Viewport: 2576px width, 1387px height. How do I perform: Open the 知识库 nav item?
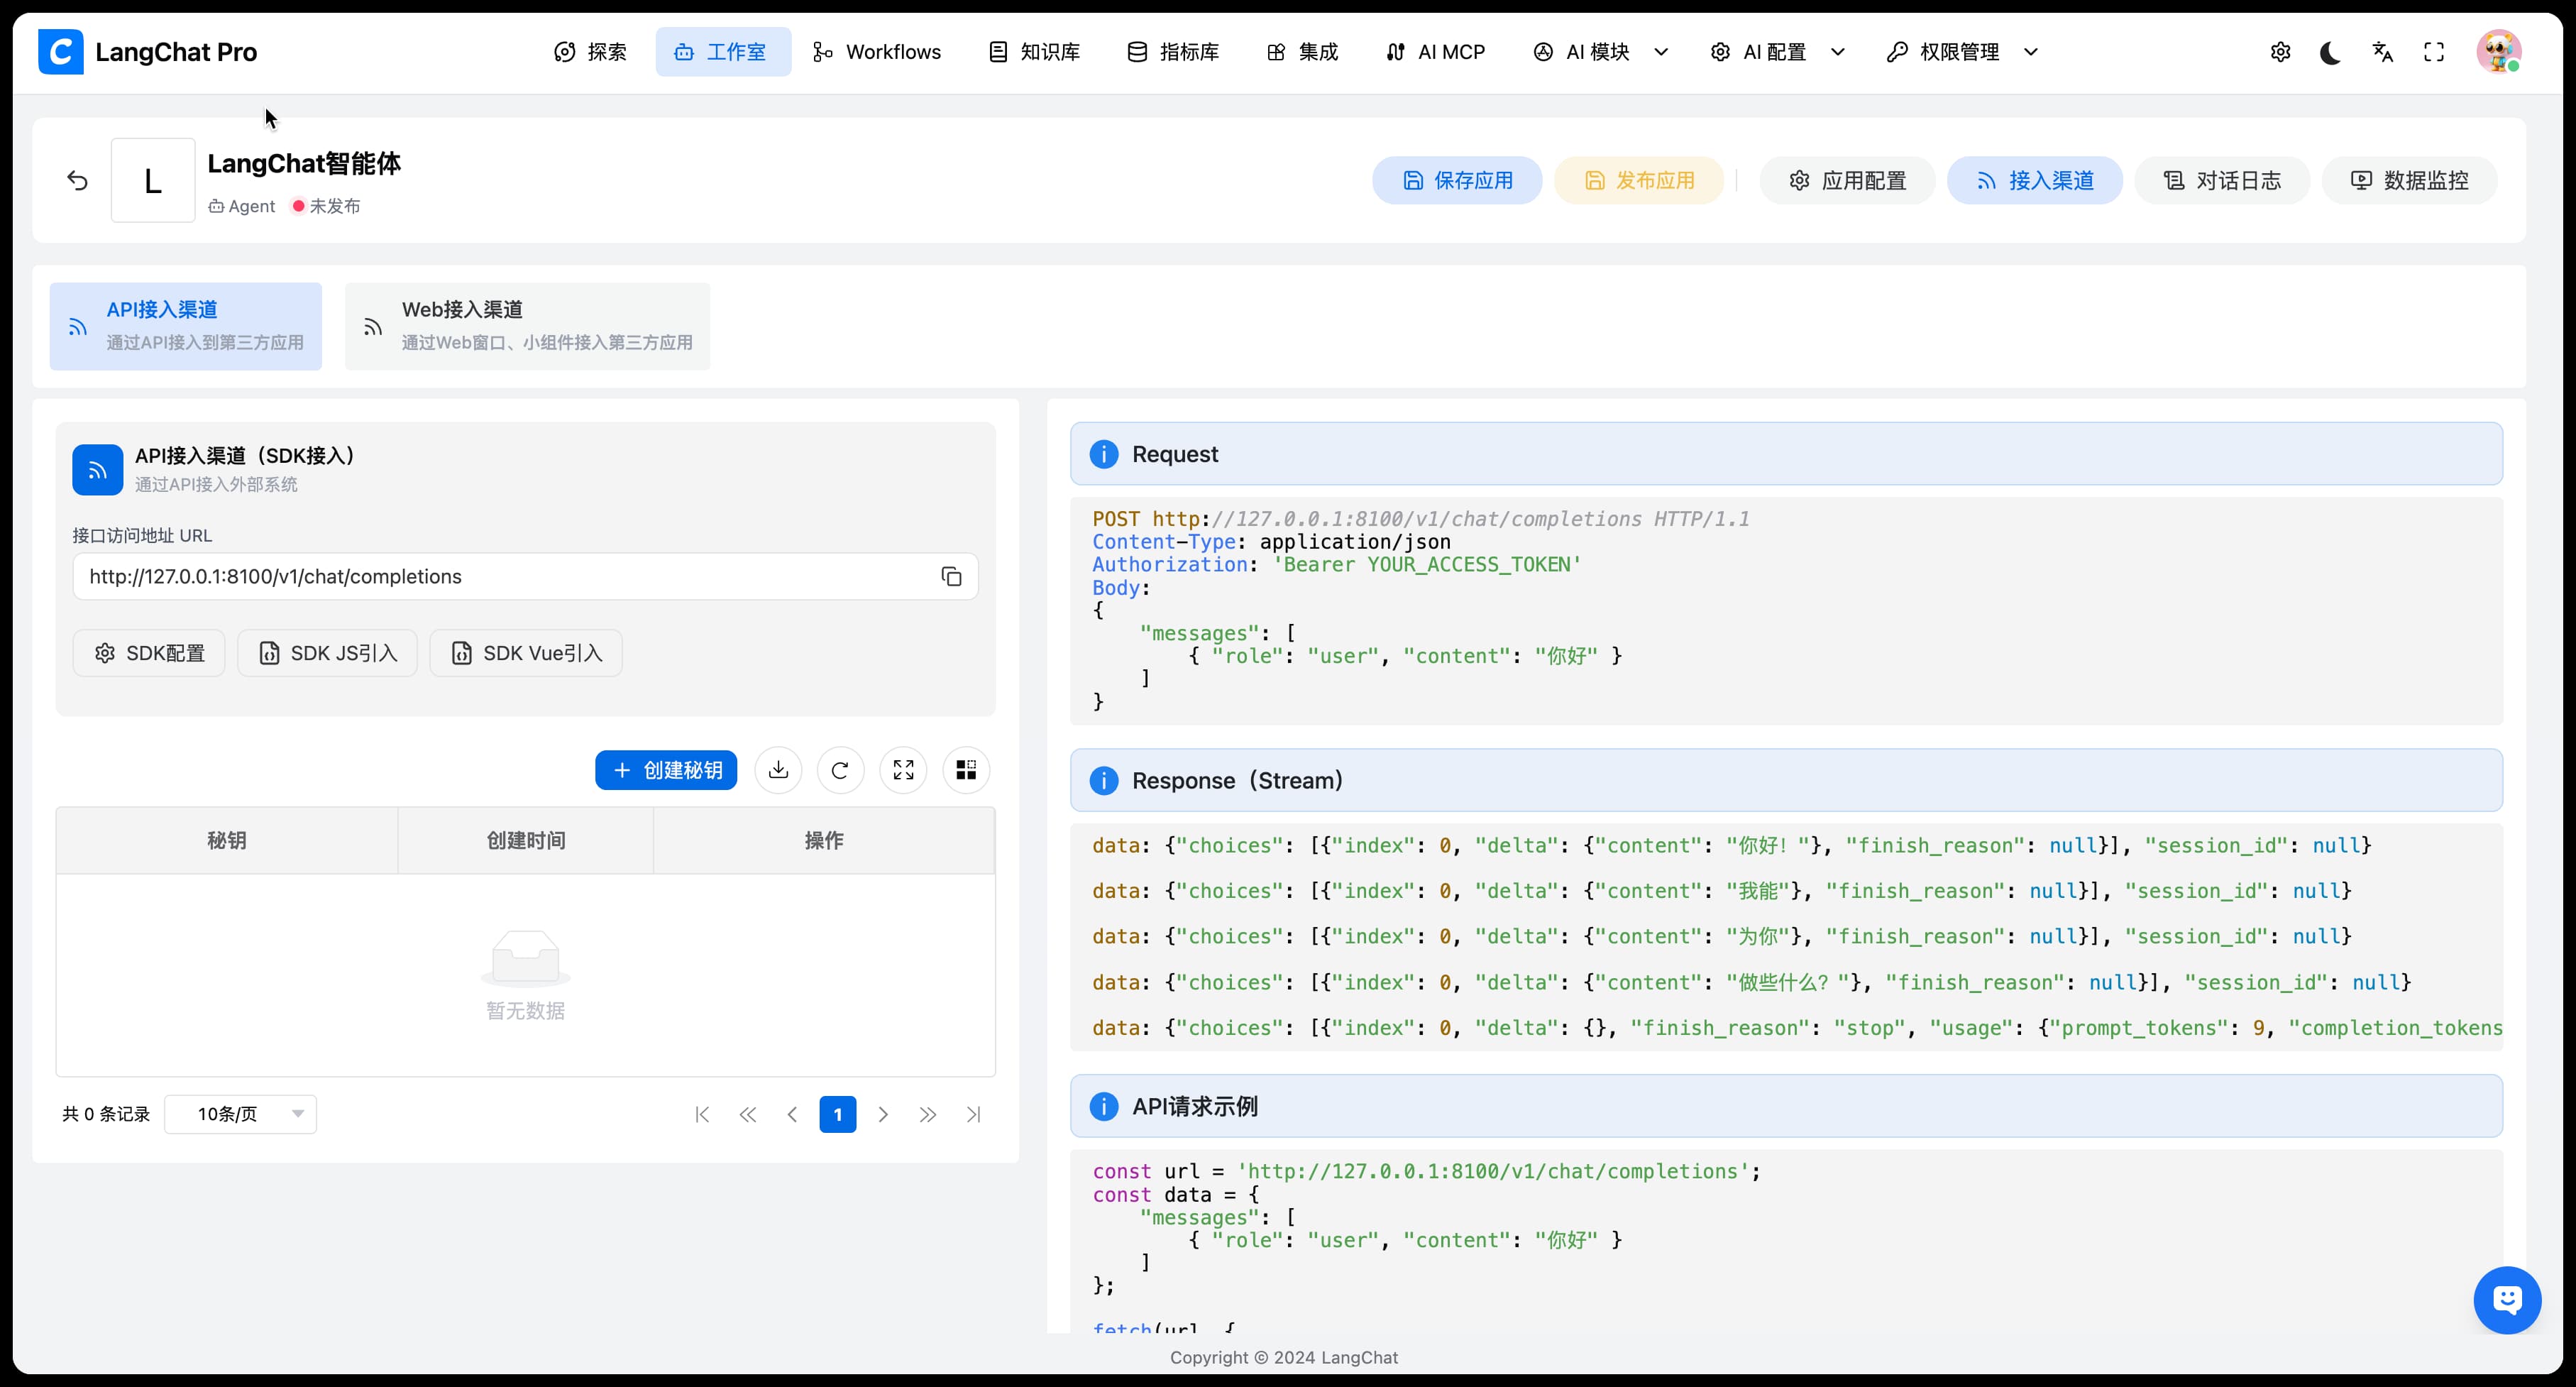point(1034,52)
